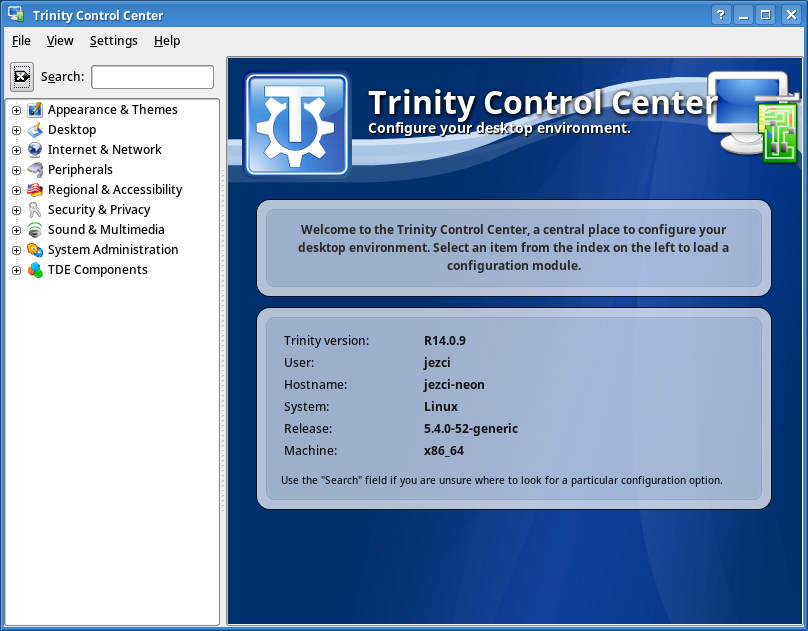Select the Appearance & Themes category icon

pos(35,109)
